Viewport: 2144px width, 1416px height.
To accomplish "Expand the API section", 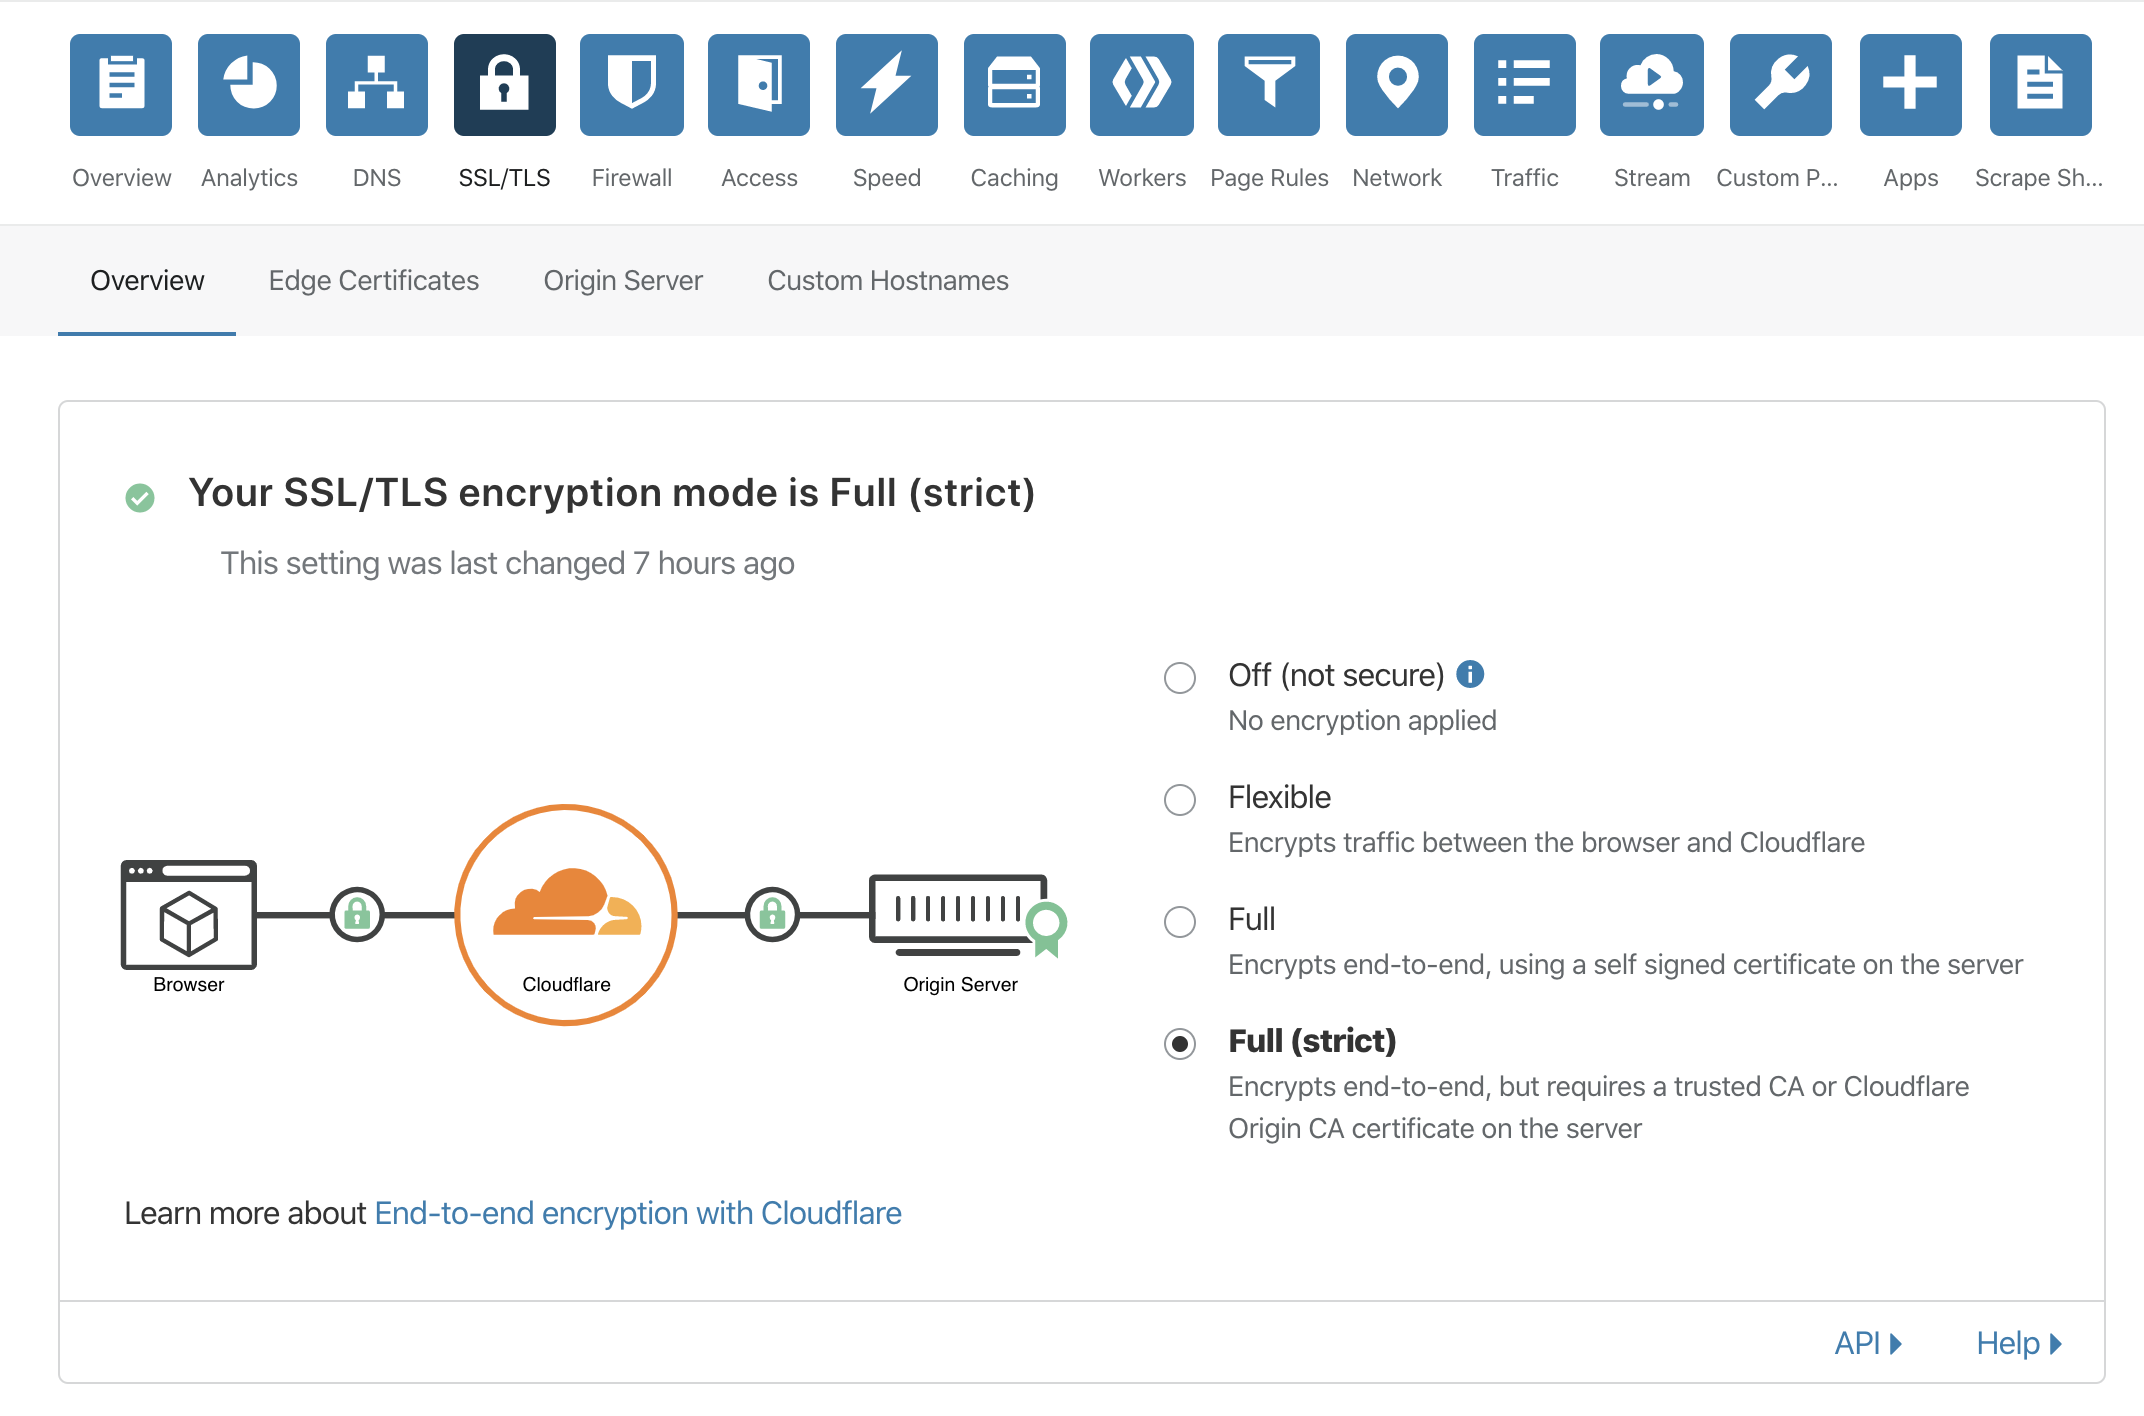I will pyautogui.click(x=1868, y=1343).
